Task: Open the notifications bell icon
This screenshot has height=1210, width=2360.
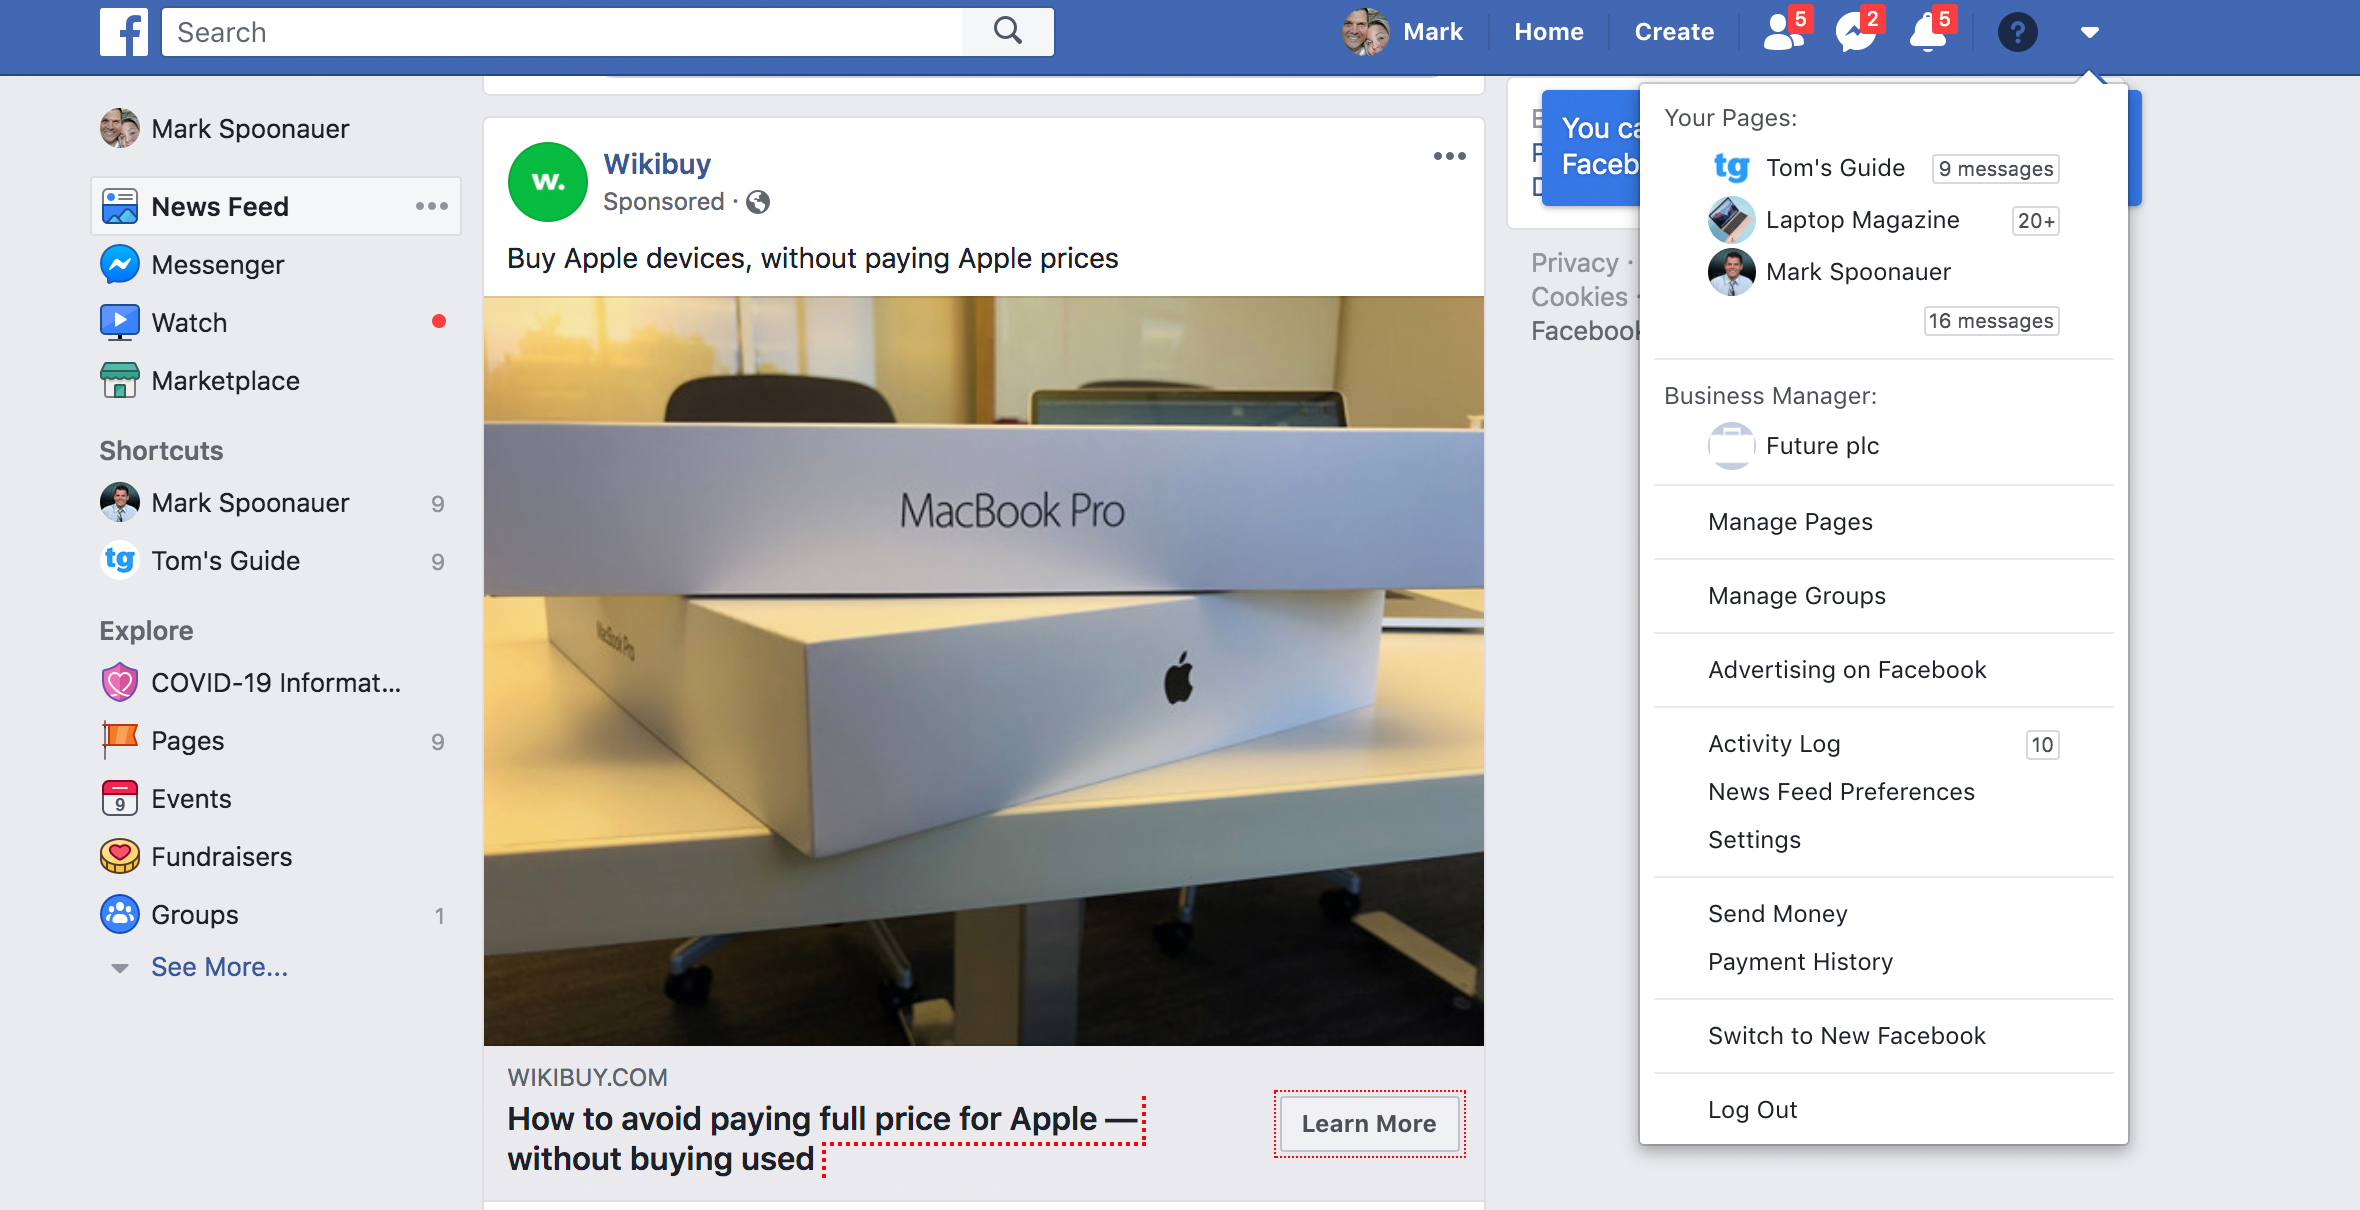Action: pos(1929,32)
